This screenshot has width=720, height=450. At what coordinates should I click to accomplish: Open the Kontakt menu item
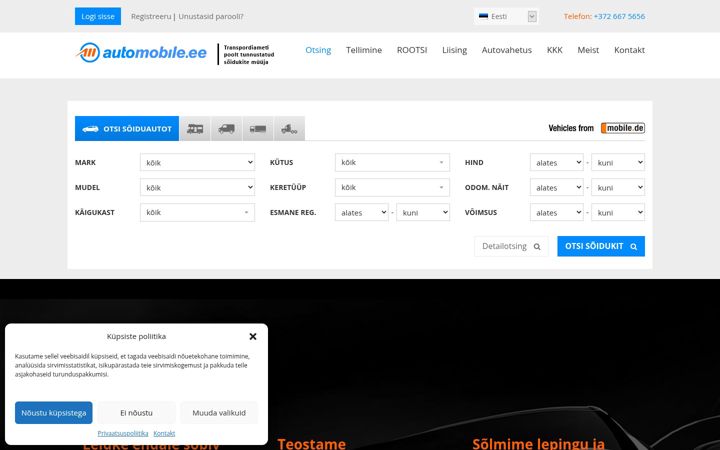coord(629,50)
